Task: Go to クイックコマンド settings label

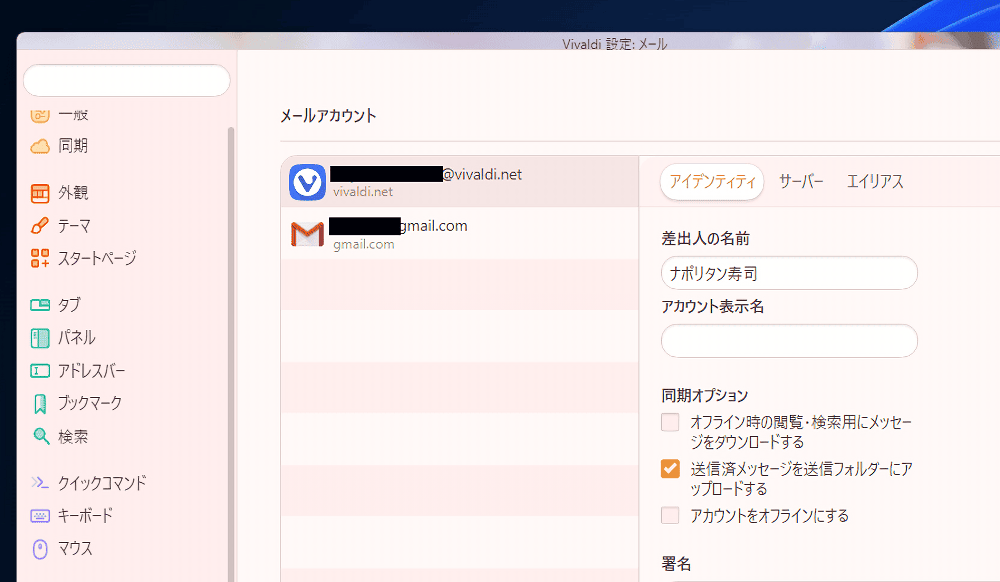Action: [x=103, y=483]
